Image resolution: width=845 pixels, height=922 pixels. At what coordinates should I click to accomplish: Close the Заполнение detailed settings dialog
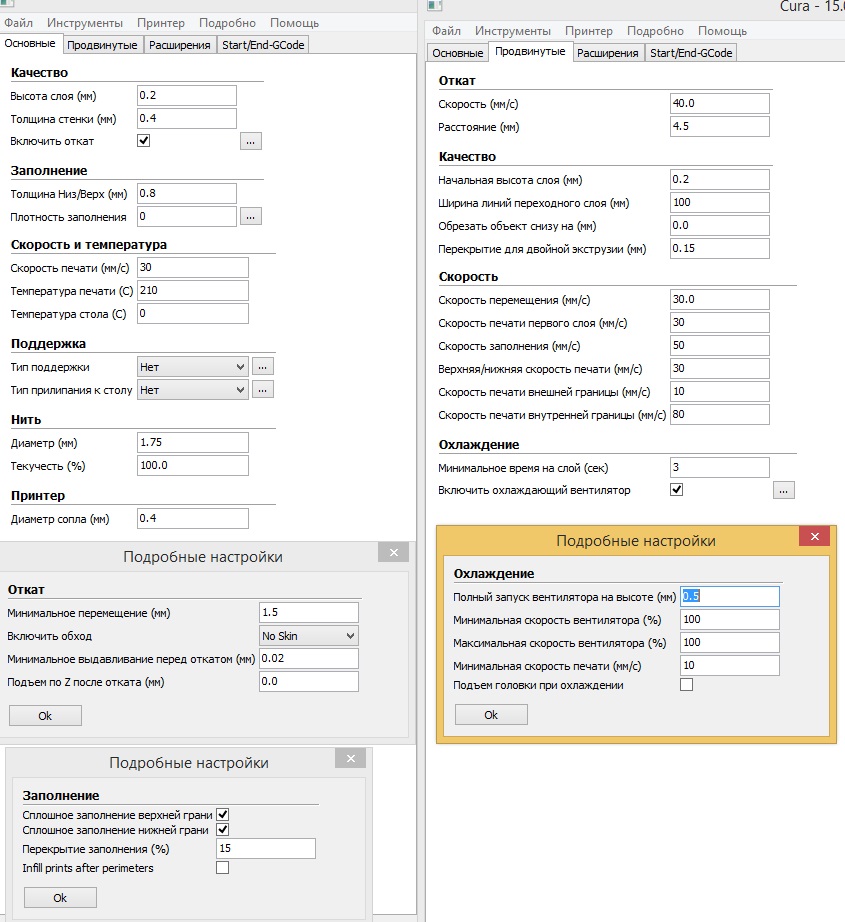(350, 758)
